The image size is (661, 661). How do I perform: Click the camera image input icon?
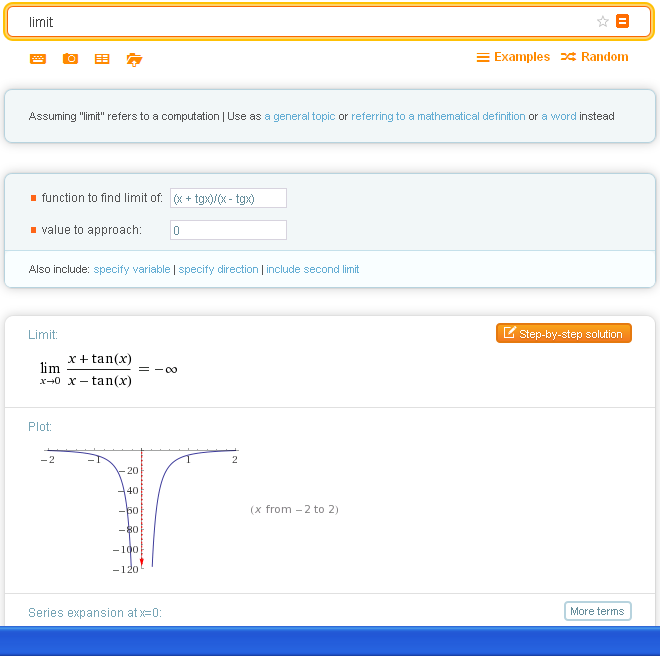70,59
